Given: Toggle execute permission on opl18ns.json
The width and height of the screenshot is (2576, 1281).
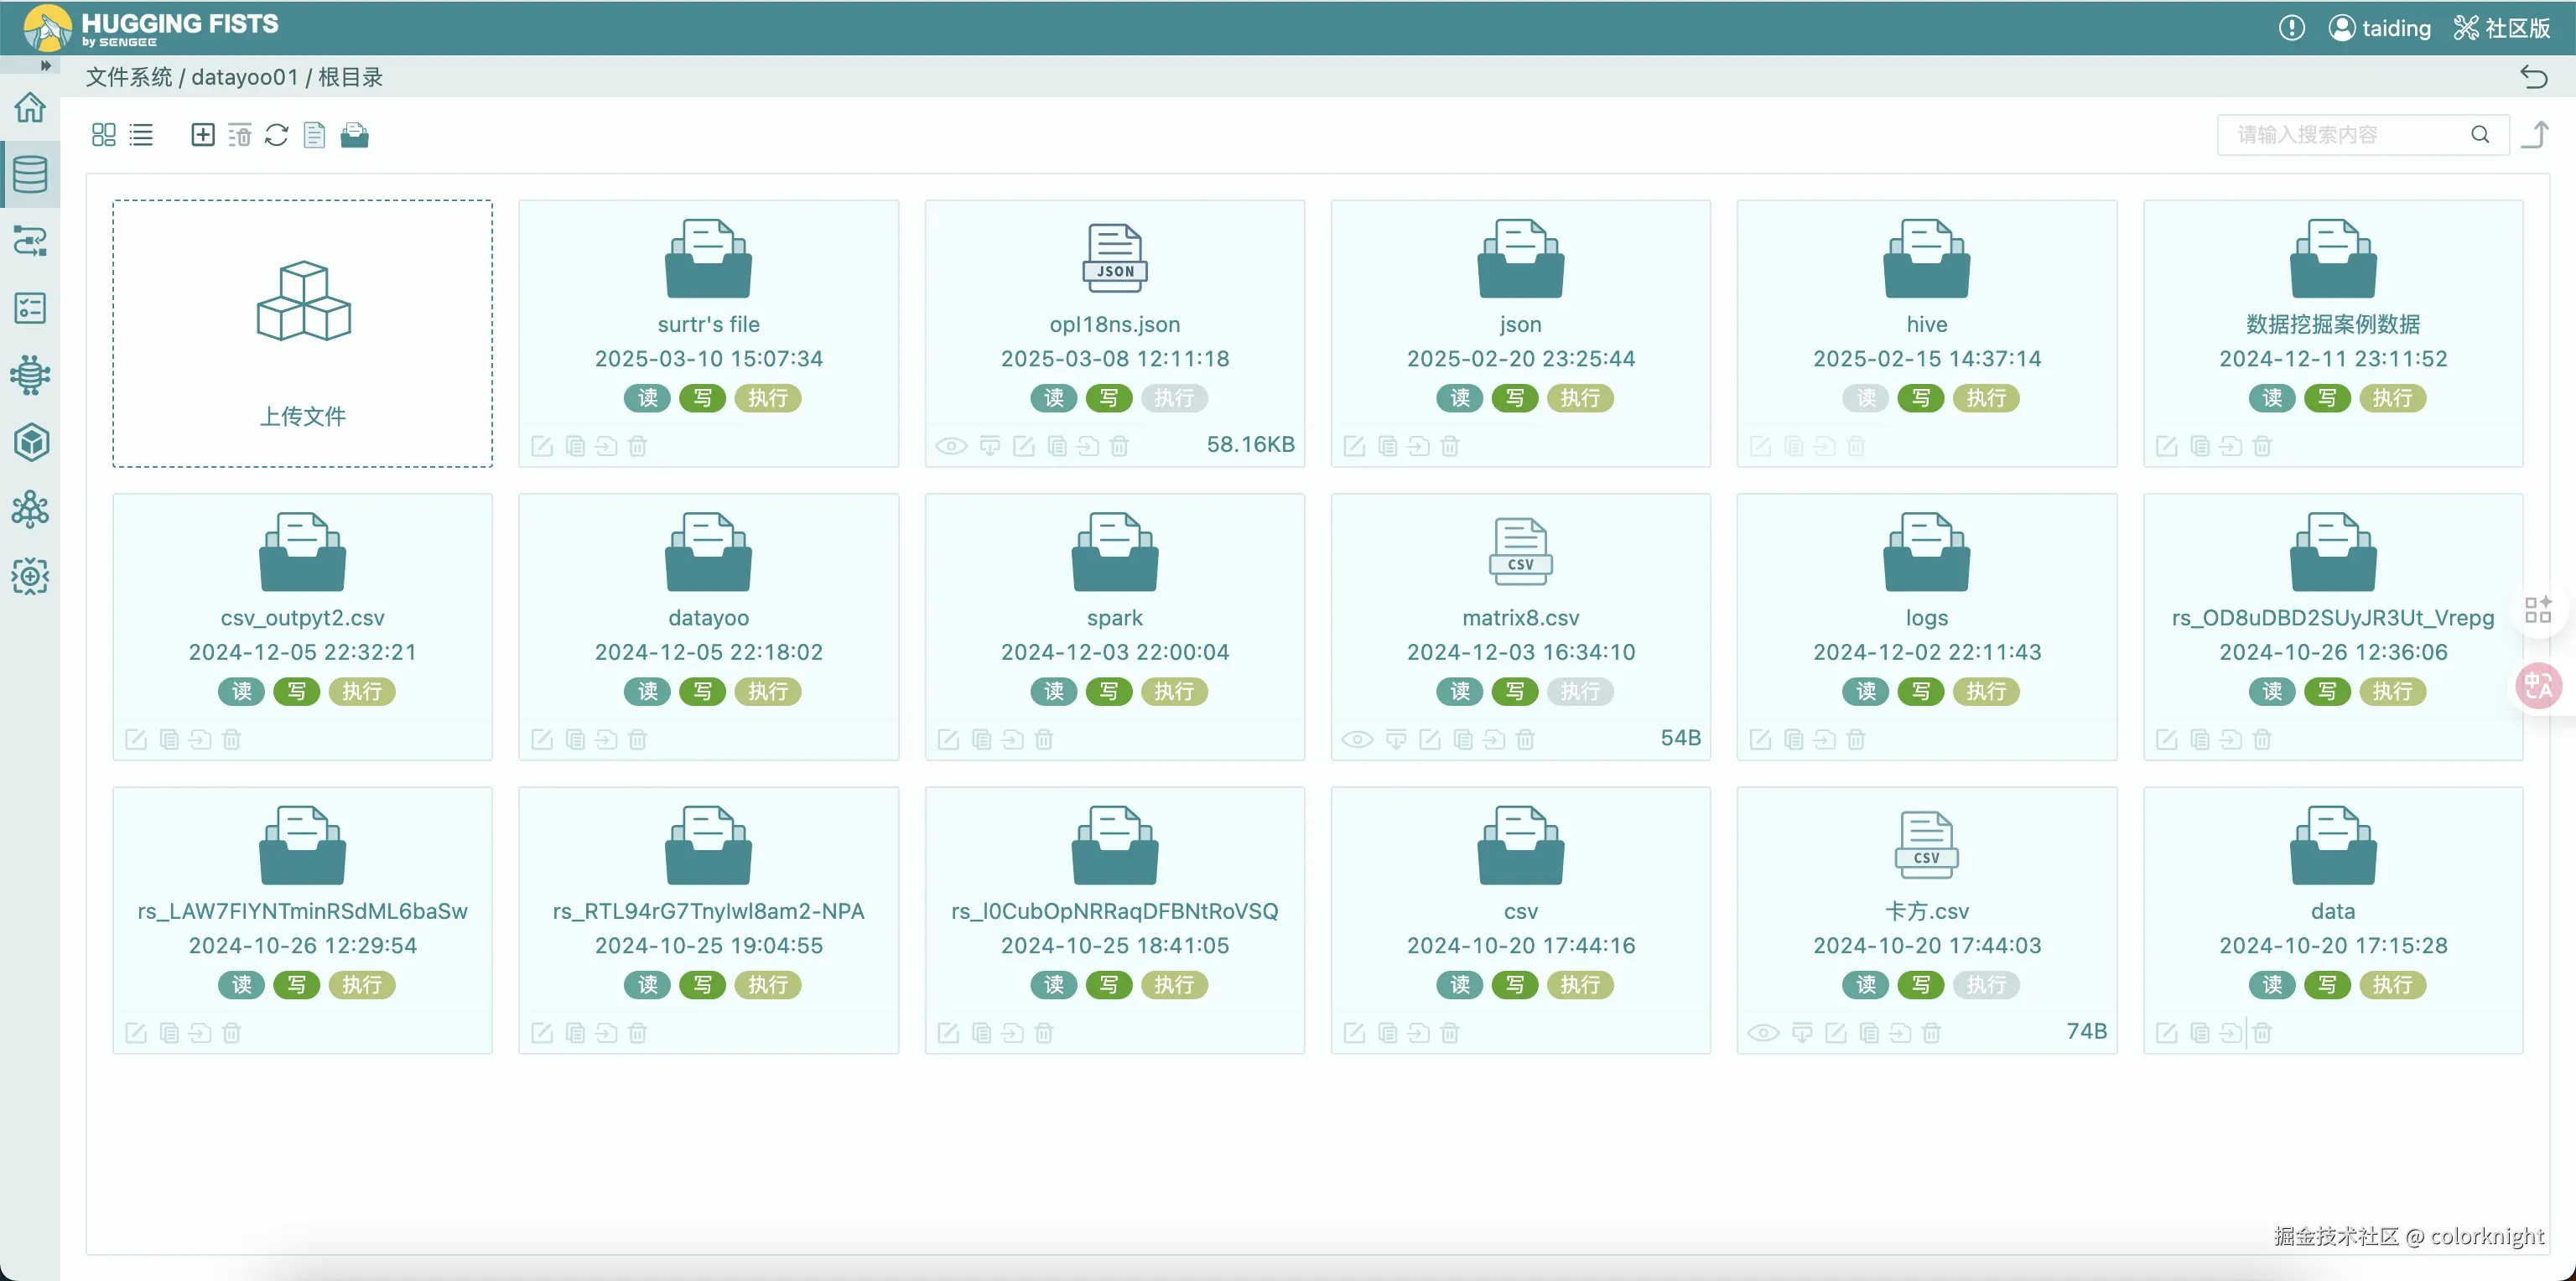Looking at the screenshot, I should point(1173,398).
